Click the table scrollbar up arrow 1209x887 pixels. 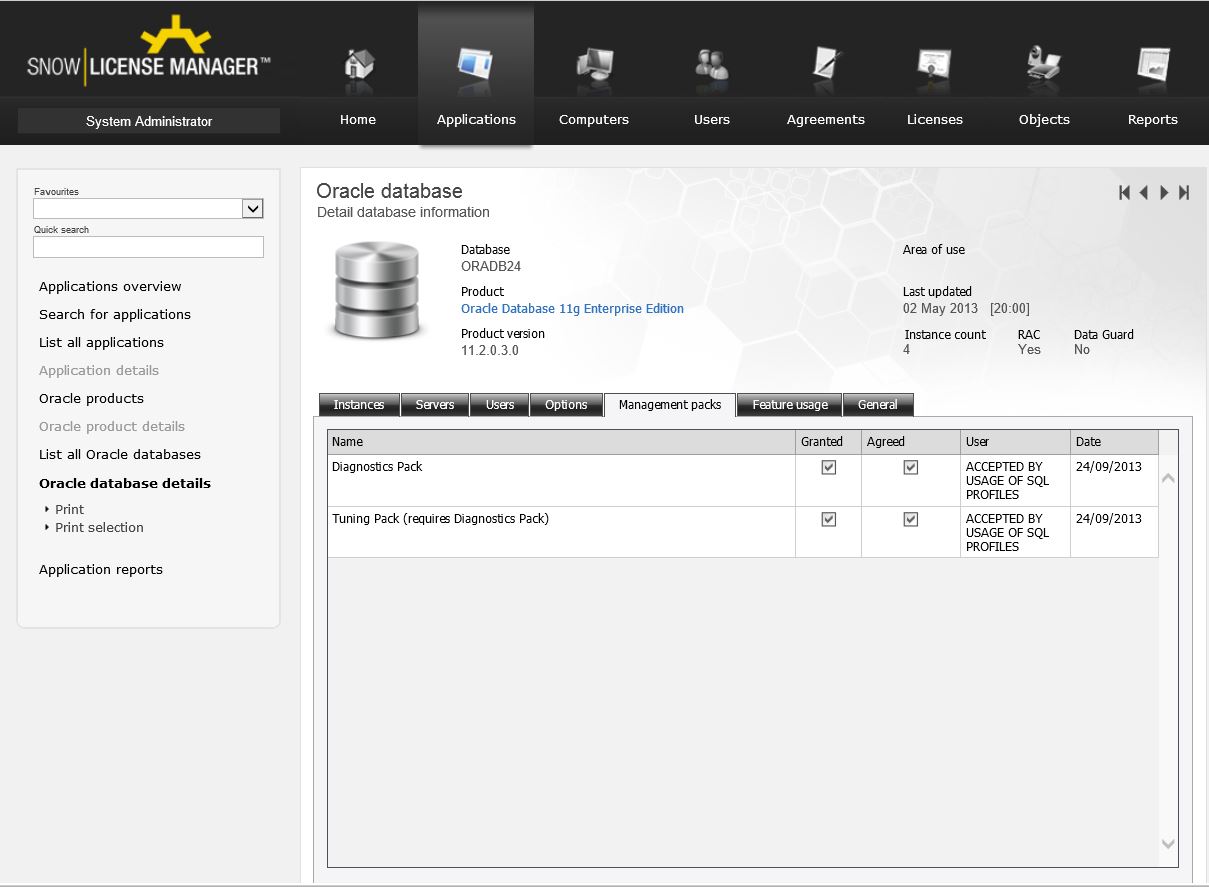click(1168, 479)
